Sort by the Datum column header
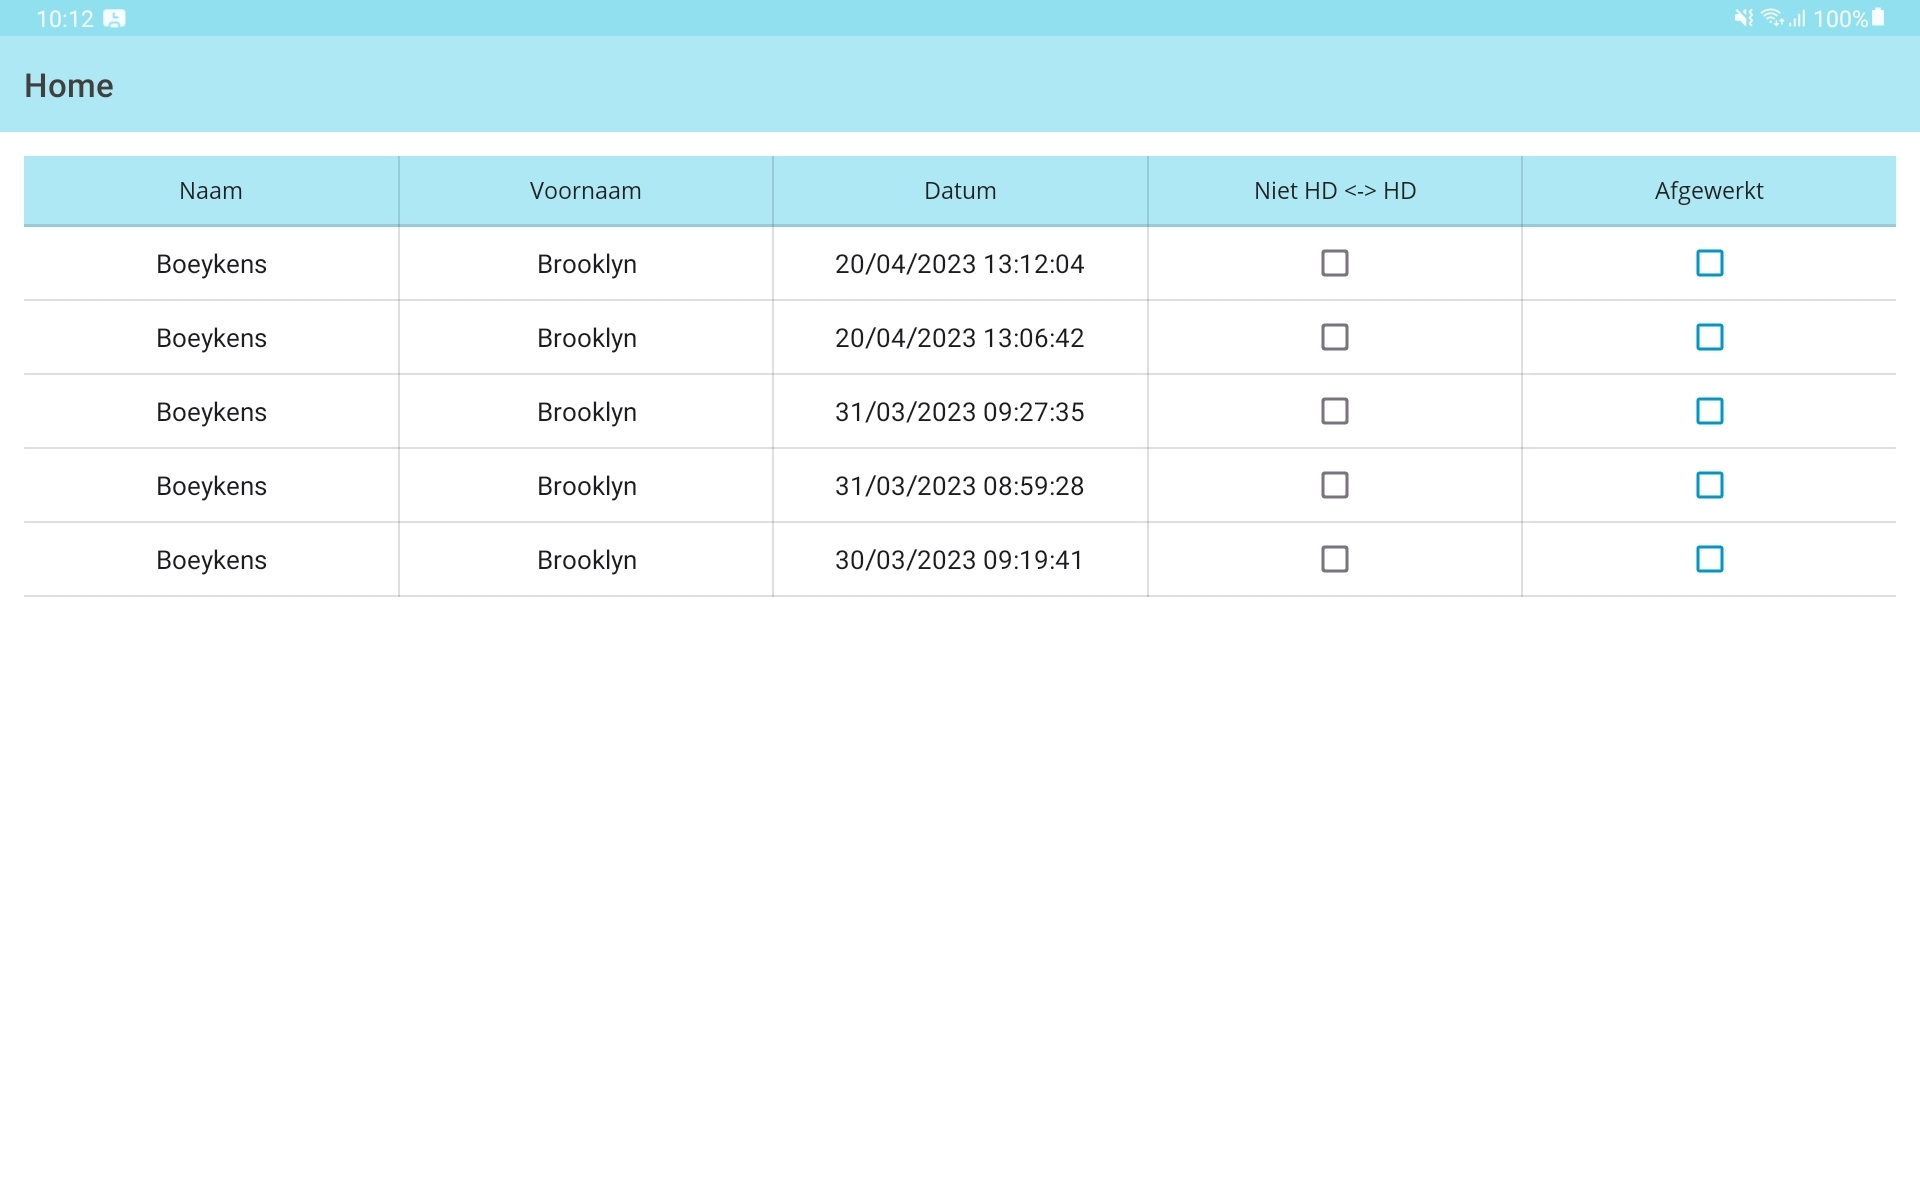Viewport: 1920px width, 1200px height. point(960,190)
